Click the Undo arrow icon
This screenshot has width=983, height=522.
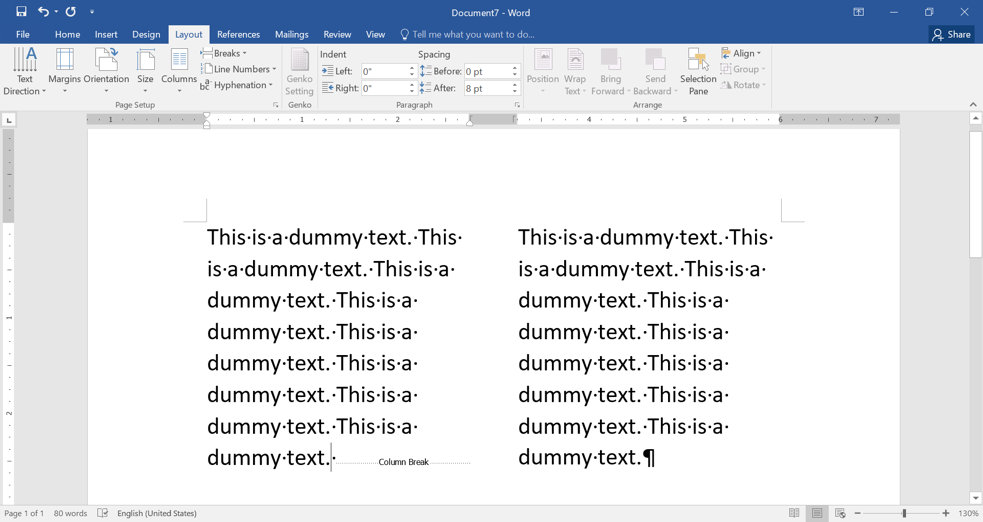coord(43,12)
